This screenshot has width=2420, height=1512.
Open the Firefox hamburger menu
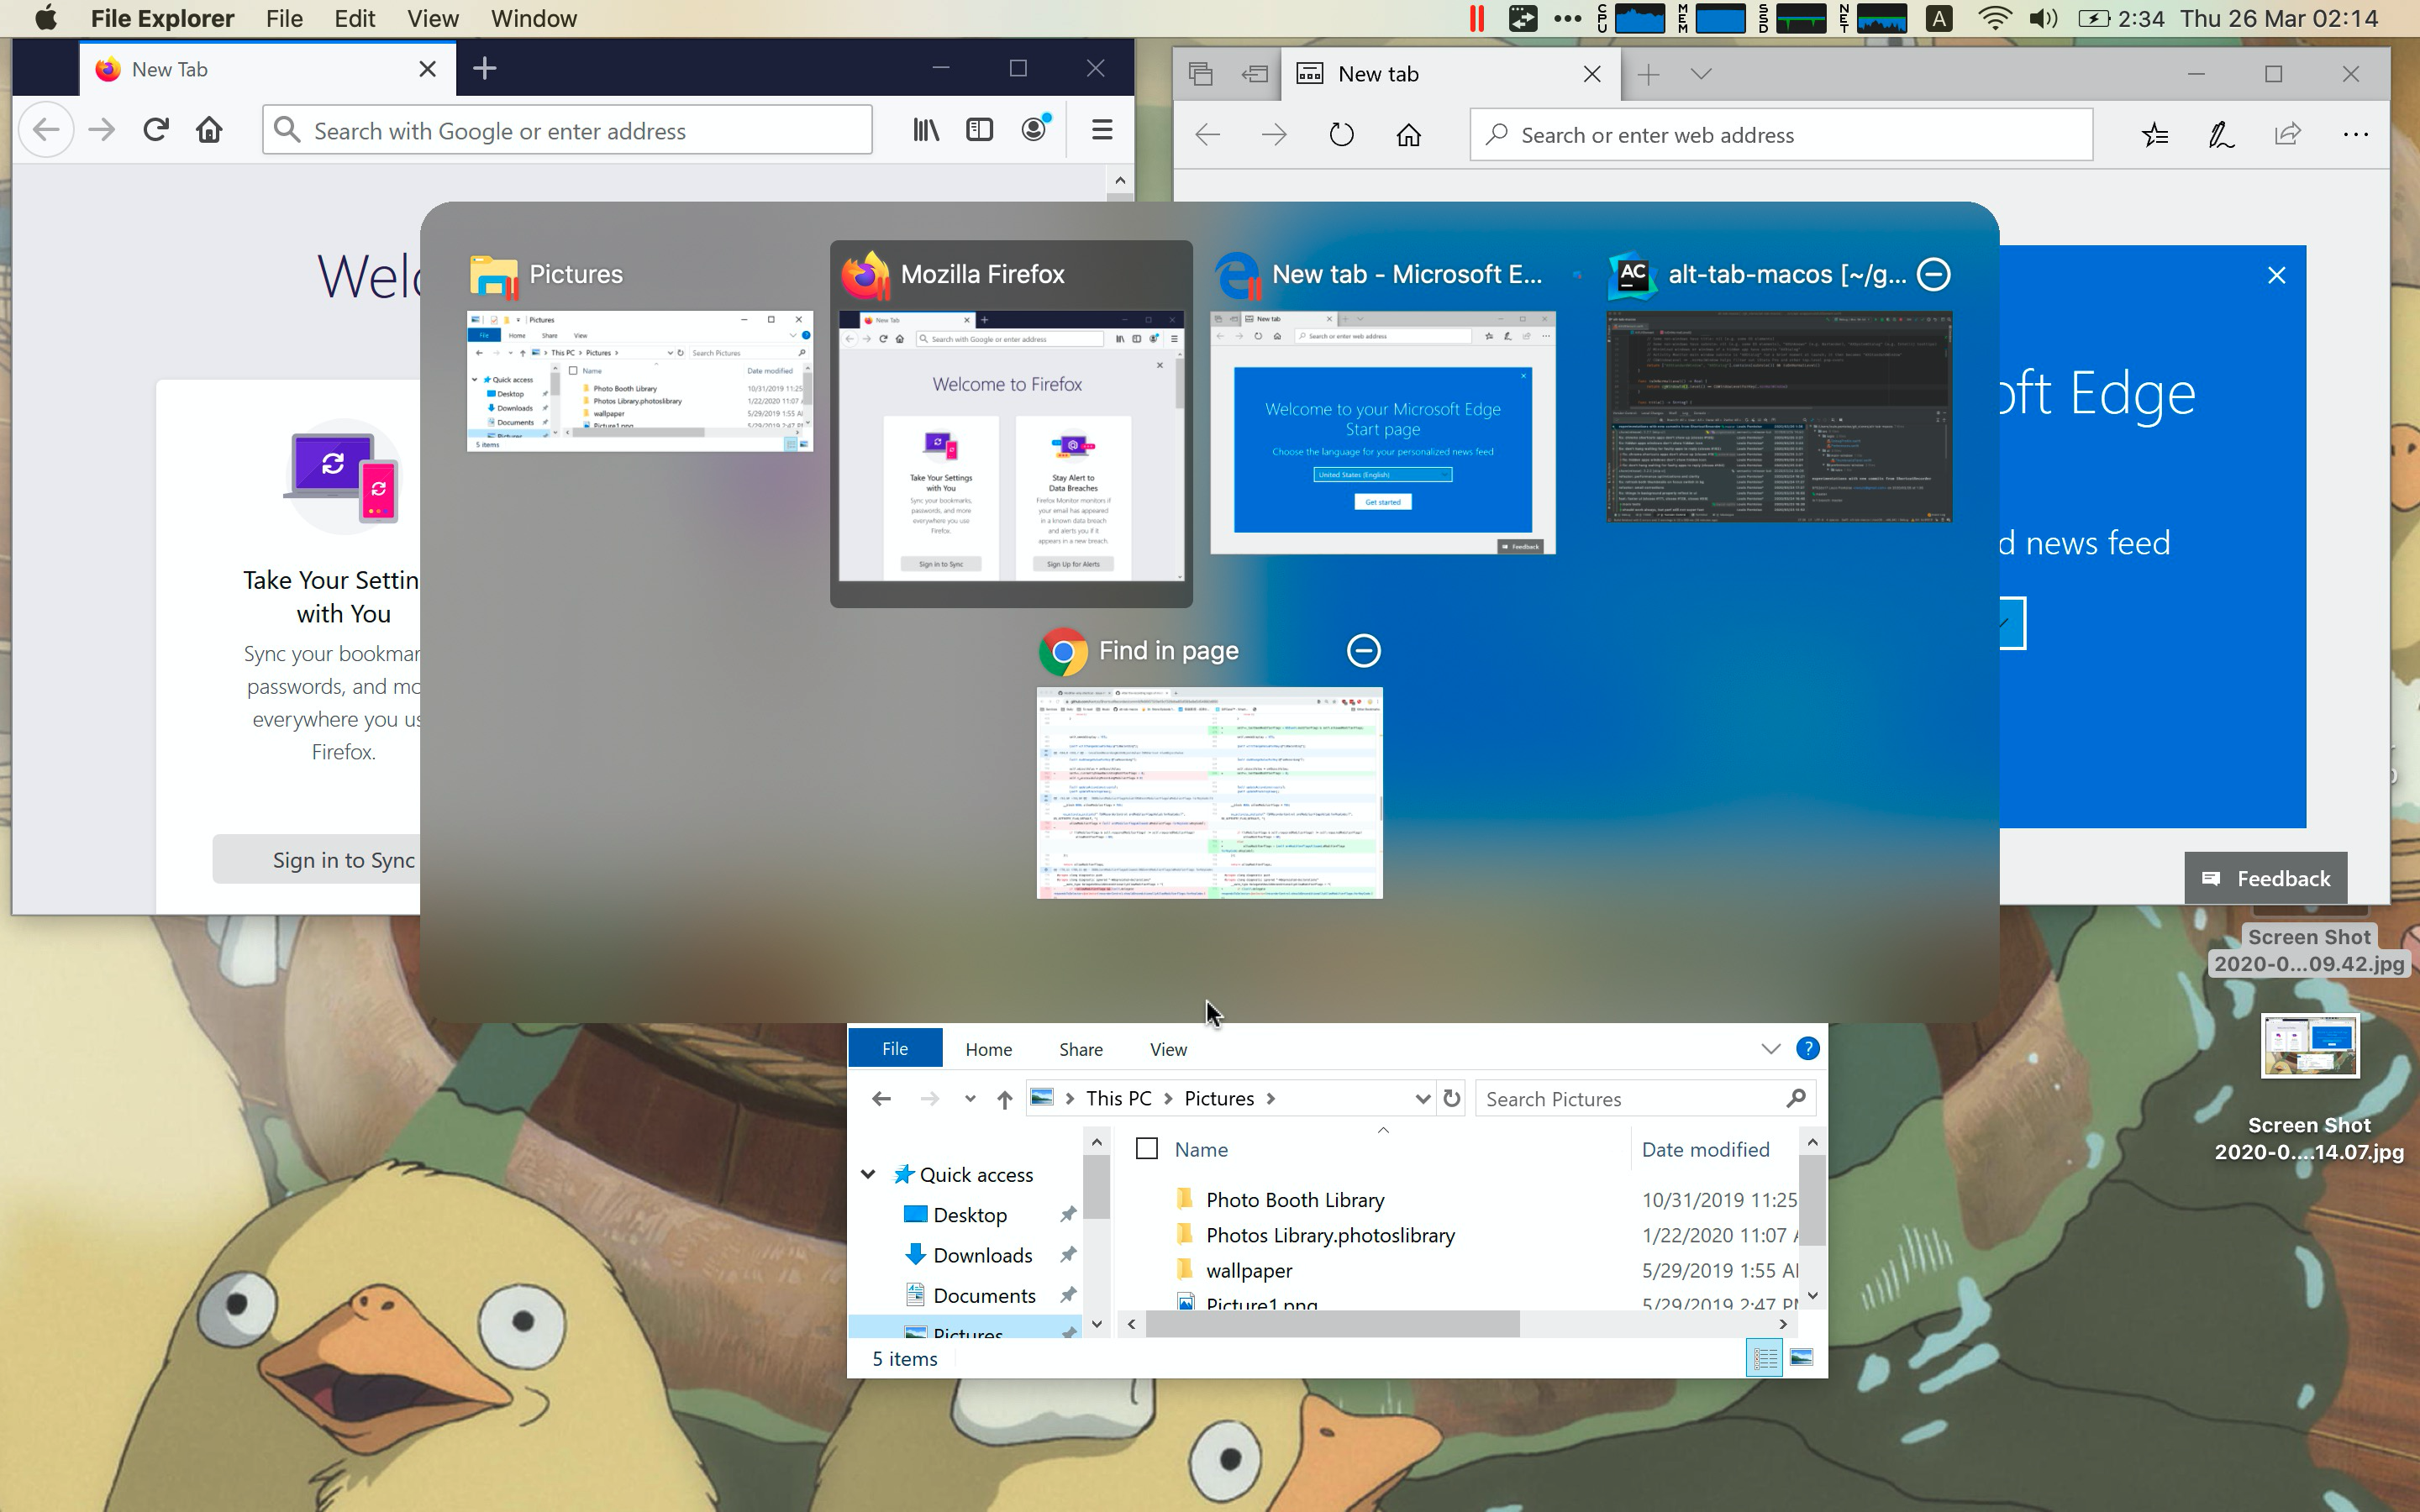(x=1102, y=130)
